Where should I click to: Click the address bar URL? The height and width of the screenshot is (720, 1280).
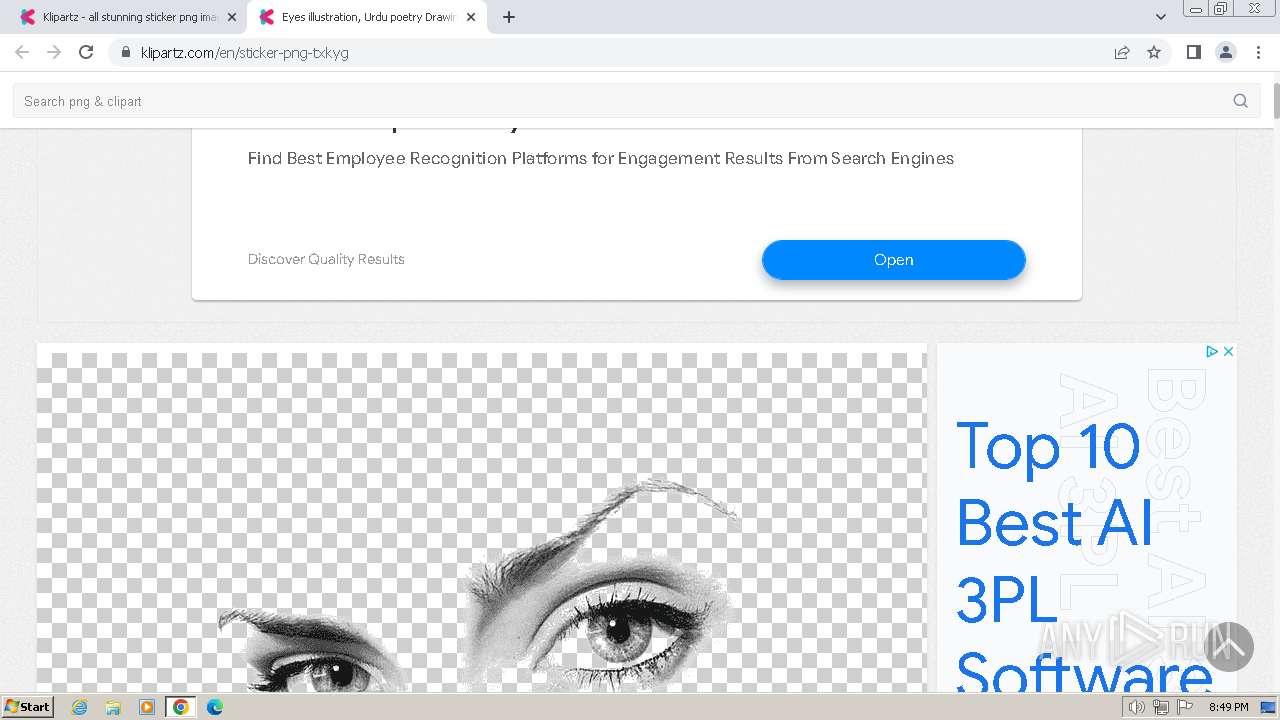pos(245,52)
